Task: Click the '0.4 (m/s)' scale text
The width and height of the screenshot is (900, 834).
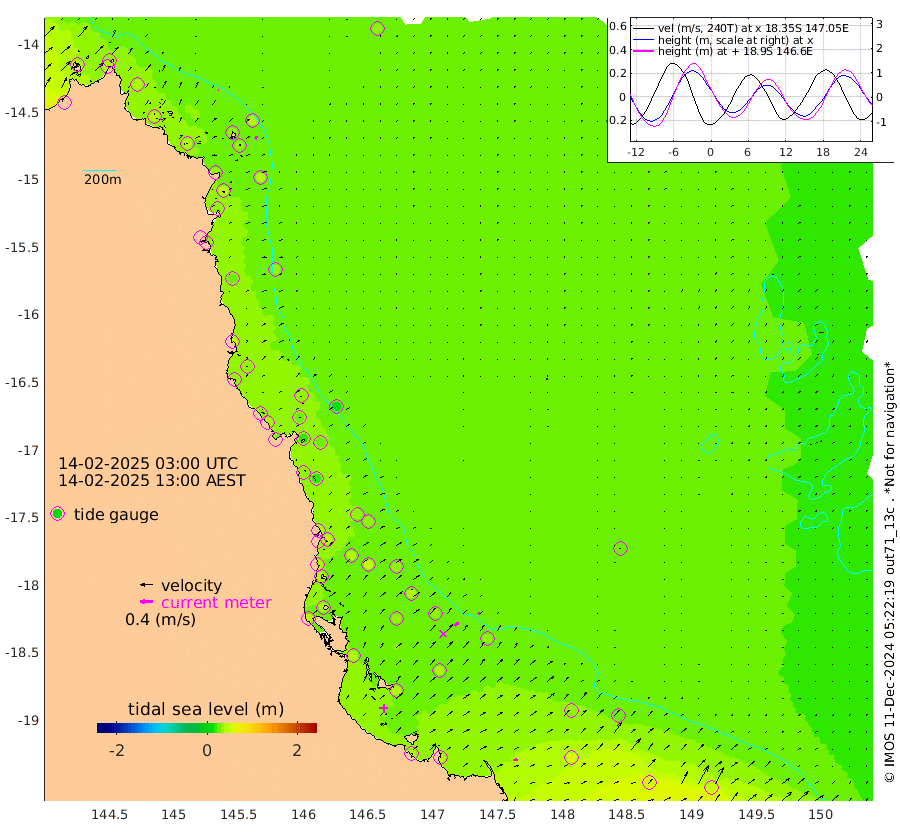Action: pos(160,619)
